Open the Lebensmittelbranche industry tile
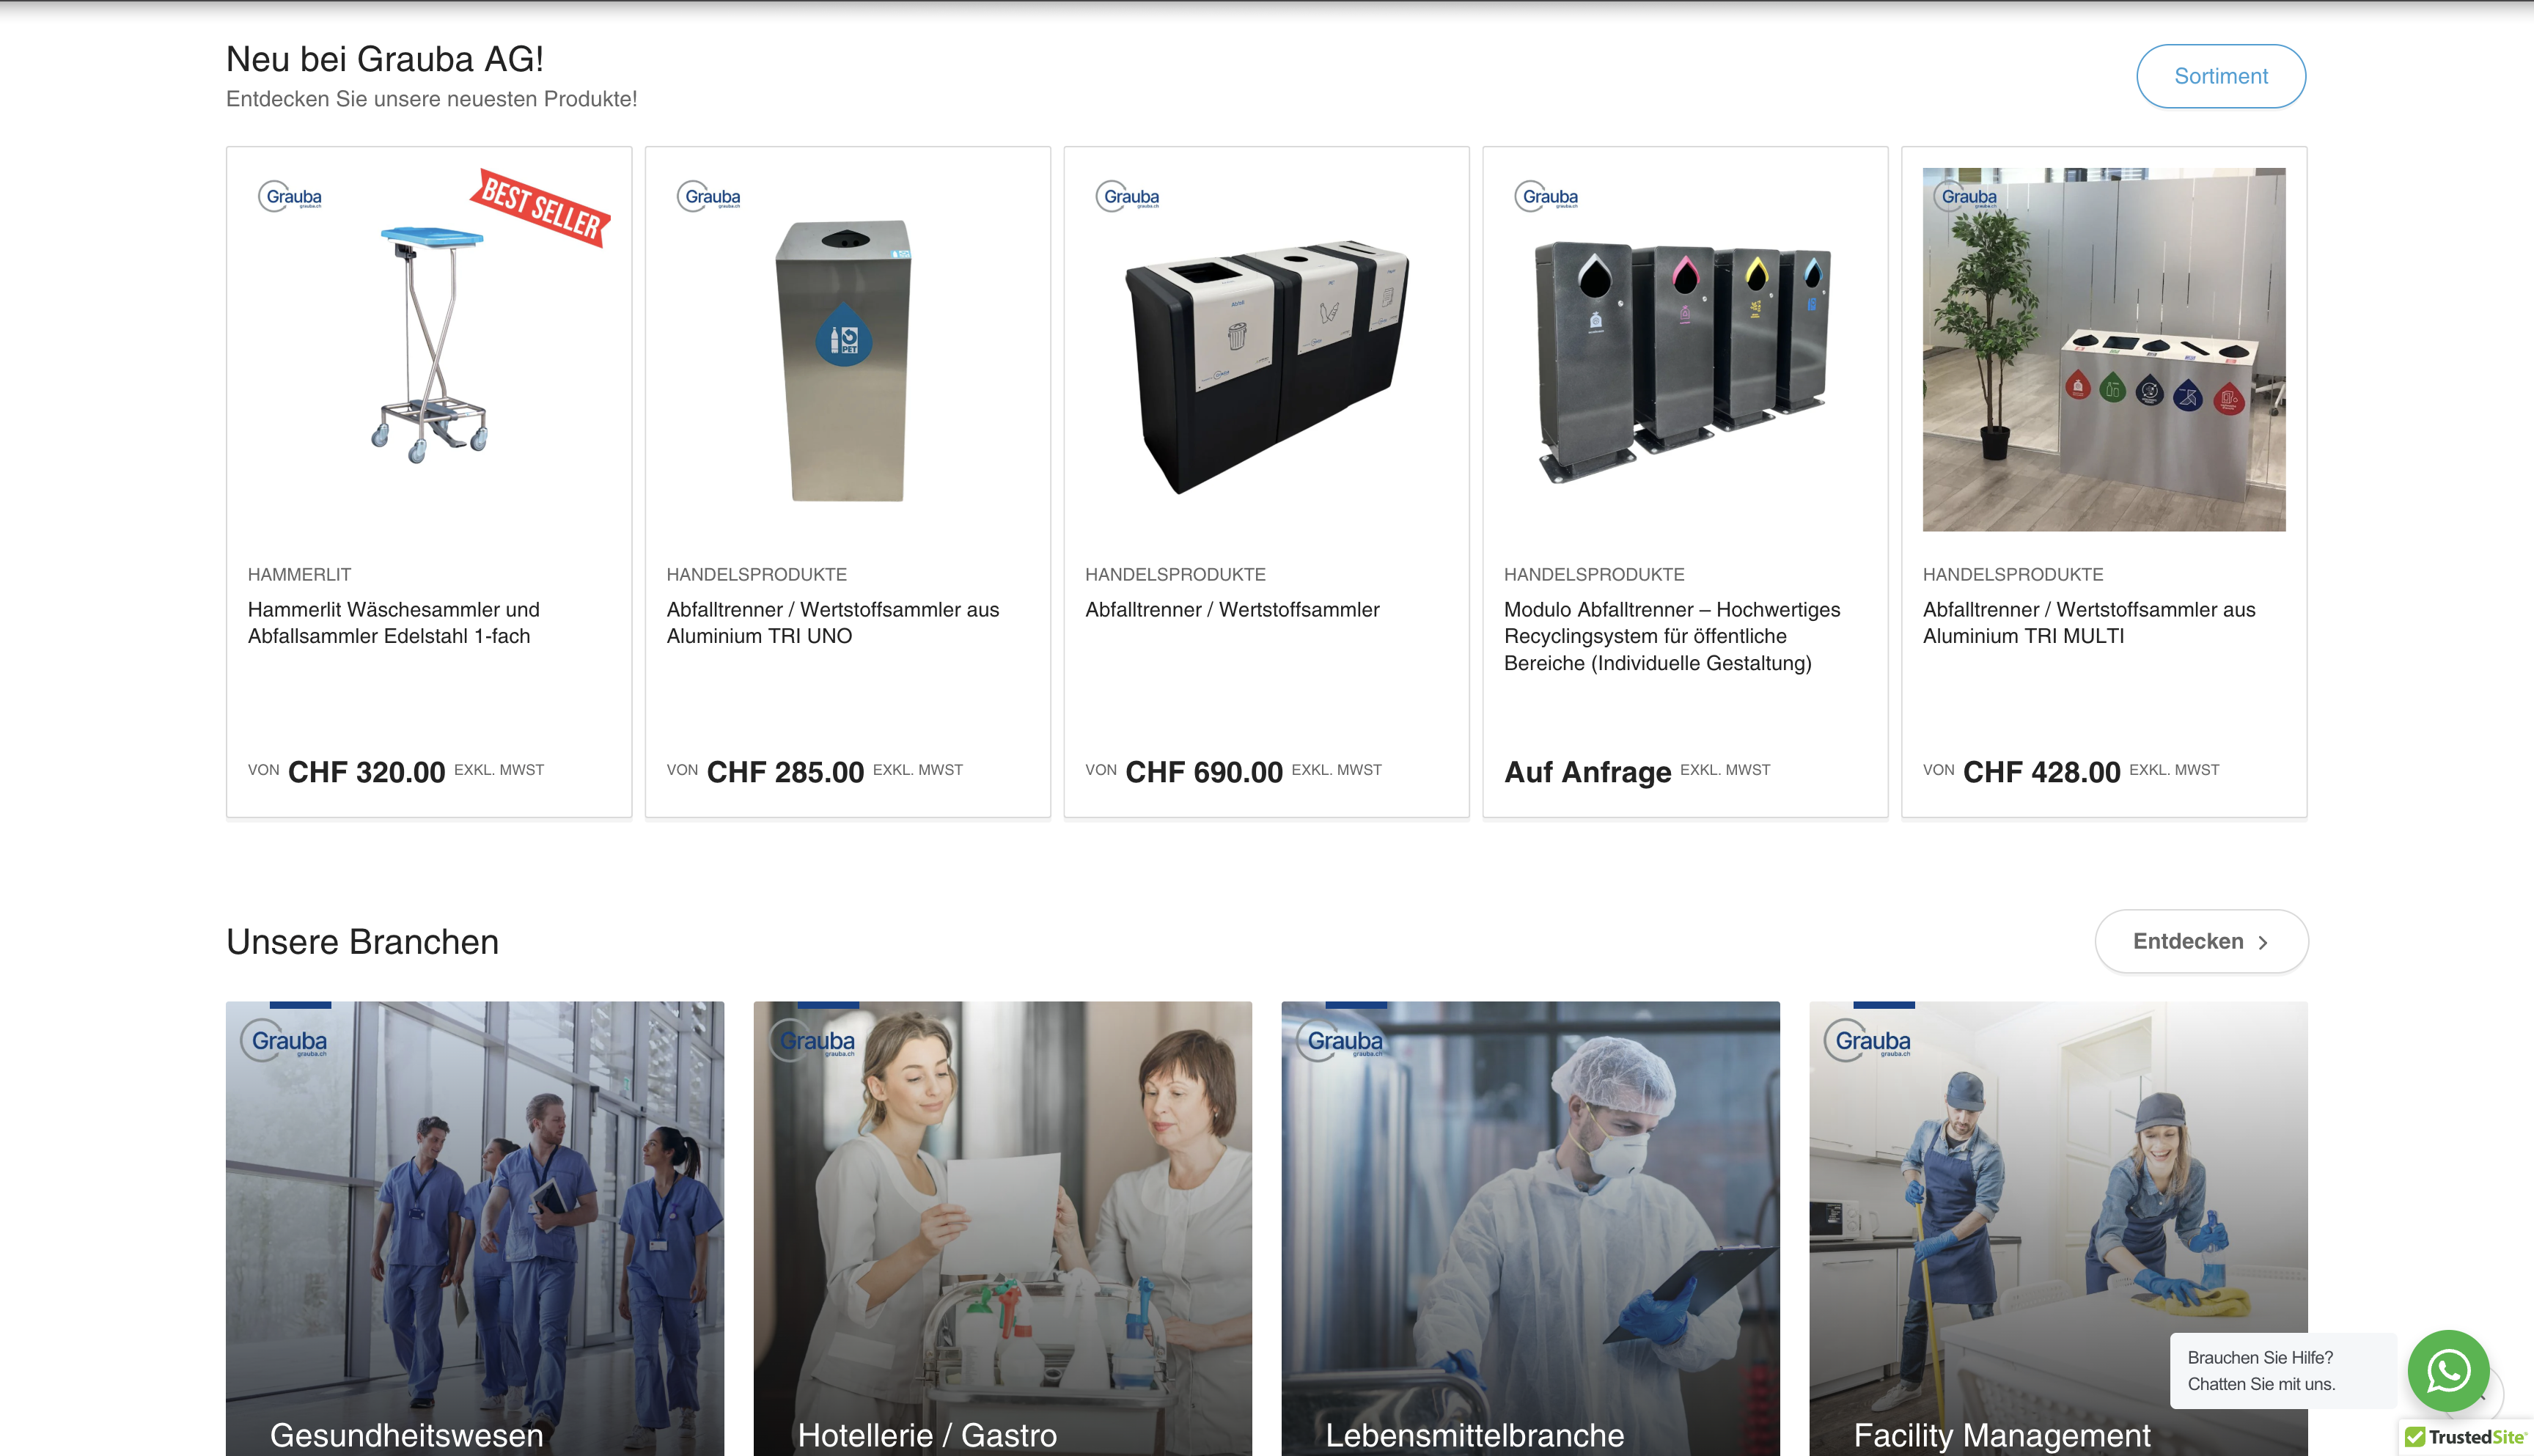The width and height of the screenshot is (2534, 1456). point(1530,1228)
